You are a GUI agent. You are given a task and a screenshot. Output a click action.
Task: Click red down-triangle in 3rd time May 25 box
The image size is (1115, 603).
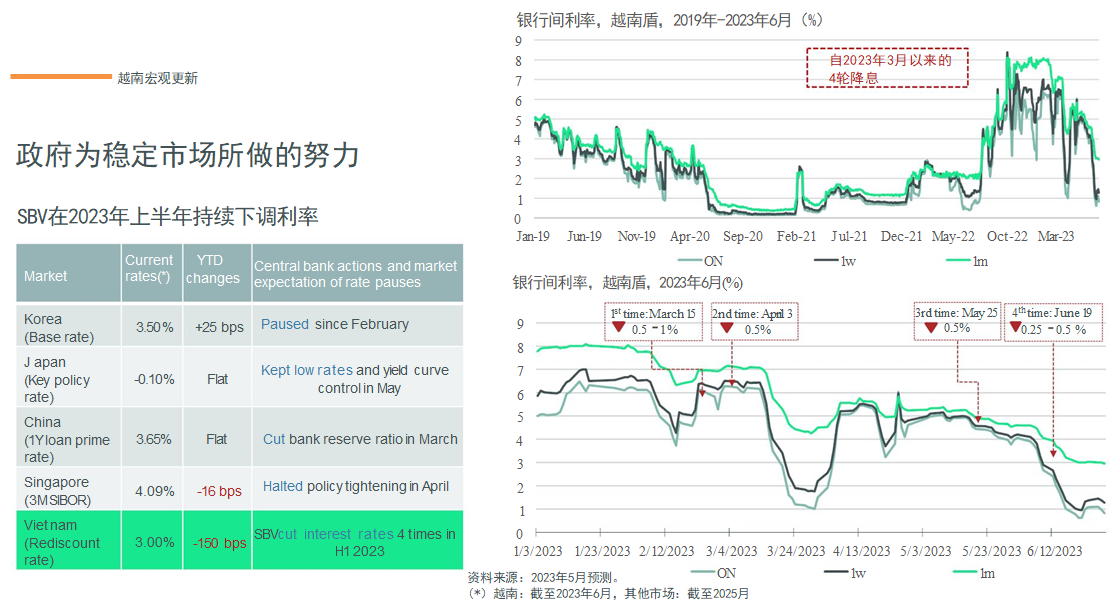[930, 328]
